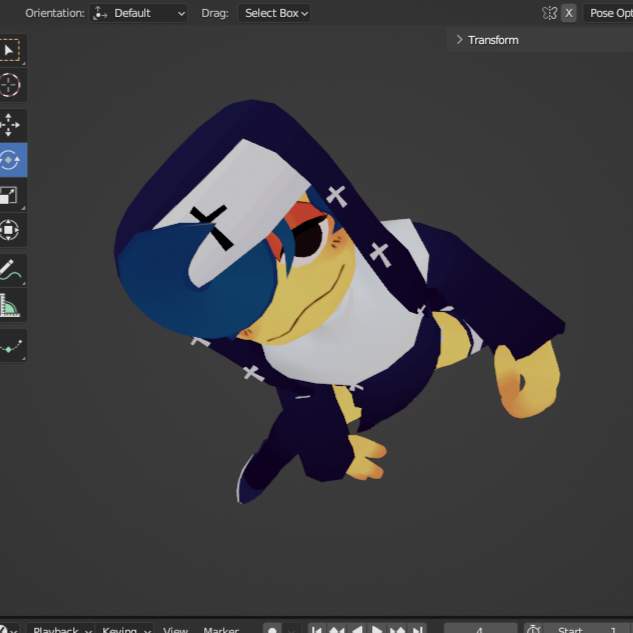Click the pose mirror butterfly icon
633x633 pixels.
549,13
